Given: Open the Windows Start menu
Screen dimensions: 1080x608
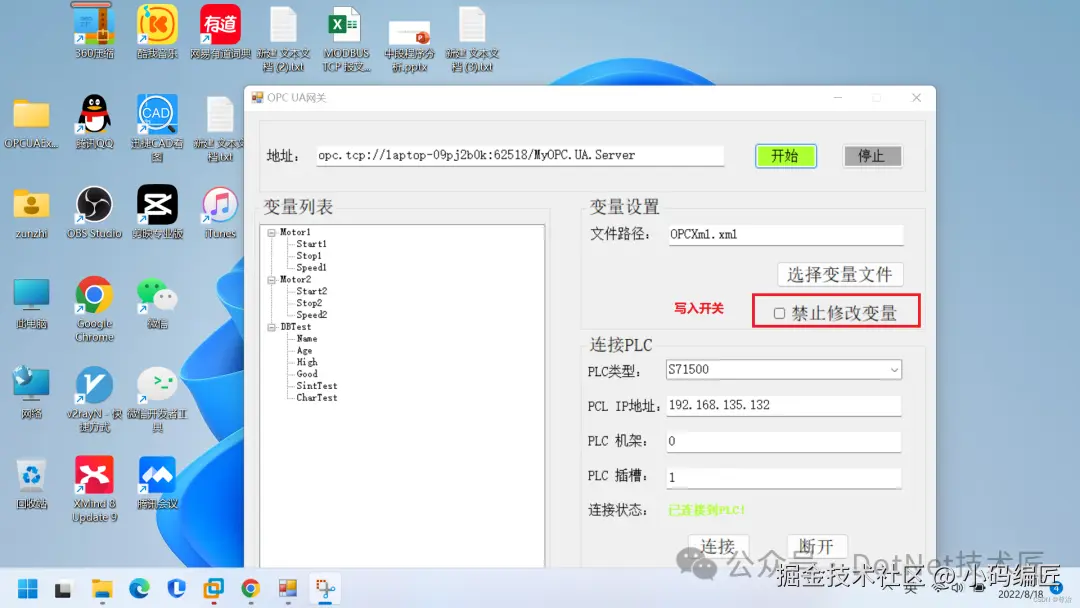Looking at the screenshot, I should point(28,589).
